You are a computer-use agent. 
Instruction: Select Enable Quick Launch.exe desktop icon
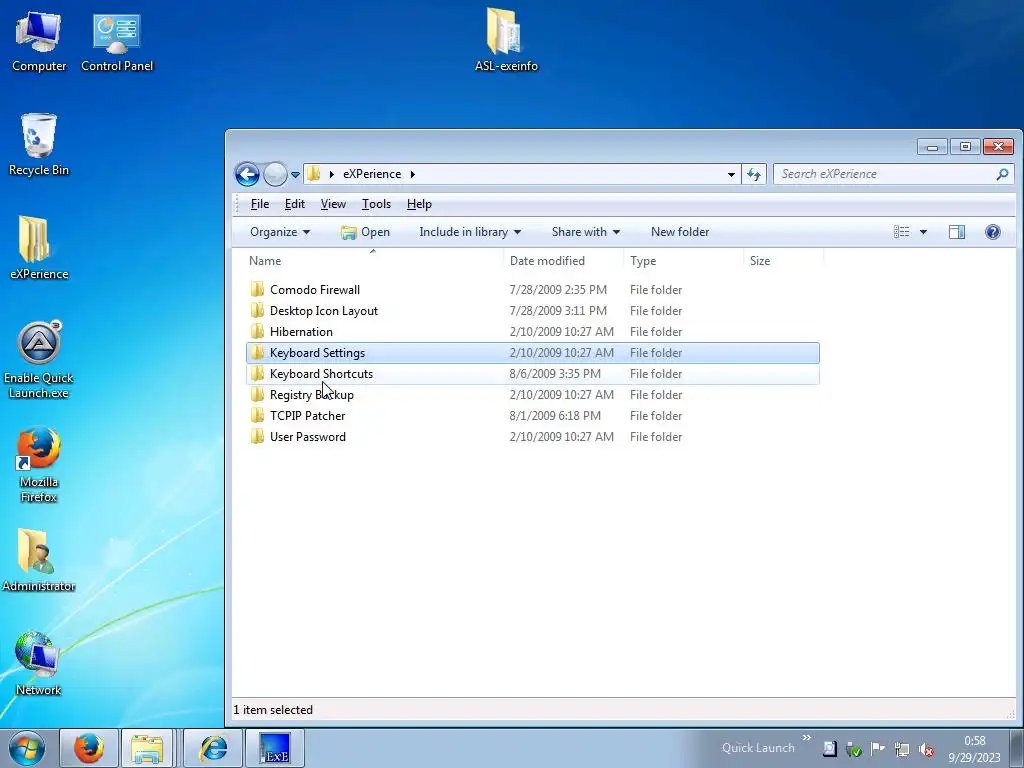pos(39,360)
